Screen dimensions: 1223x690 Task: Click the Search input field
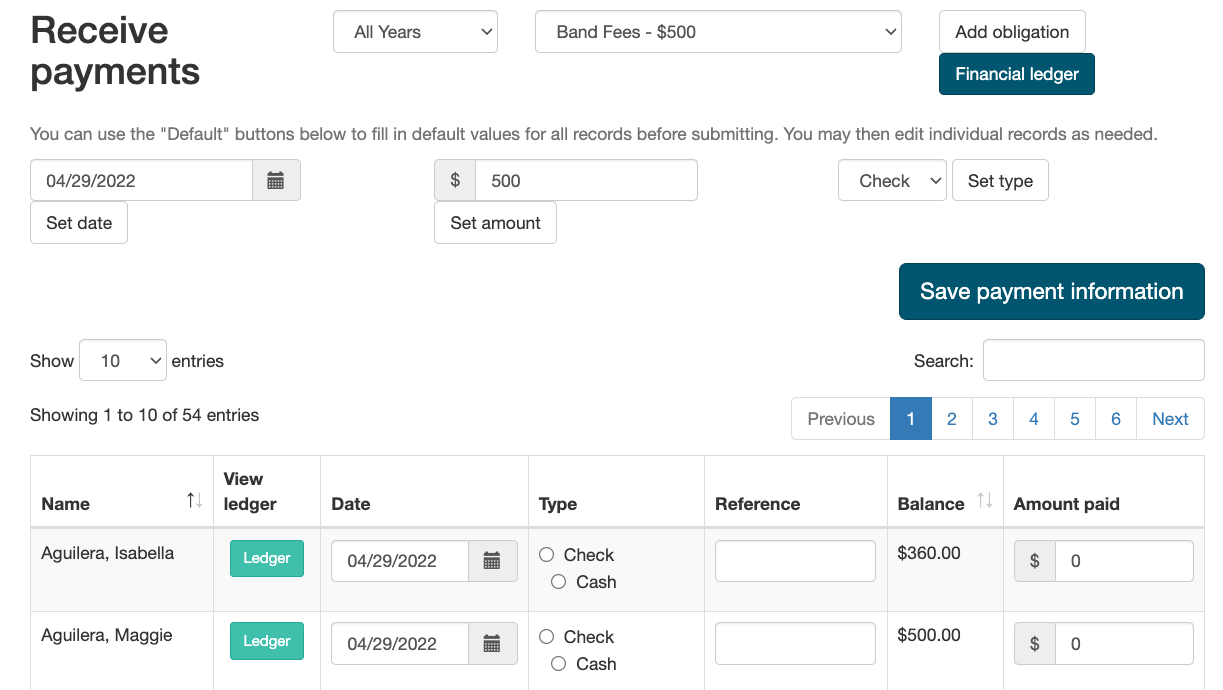(x=1093, y=361)
